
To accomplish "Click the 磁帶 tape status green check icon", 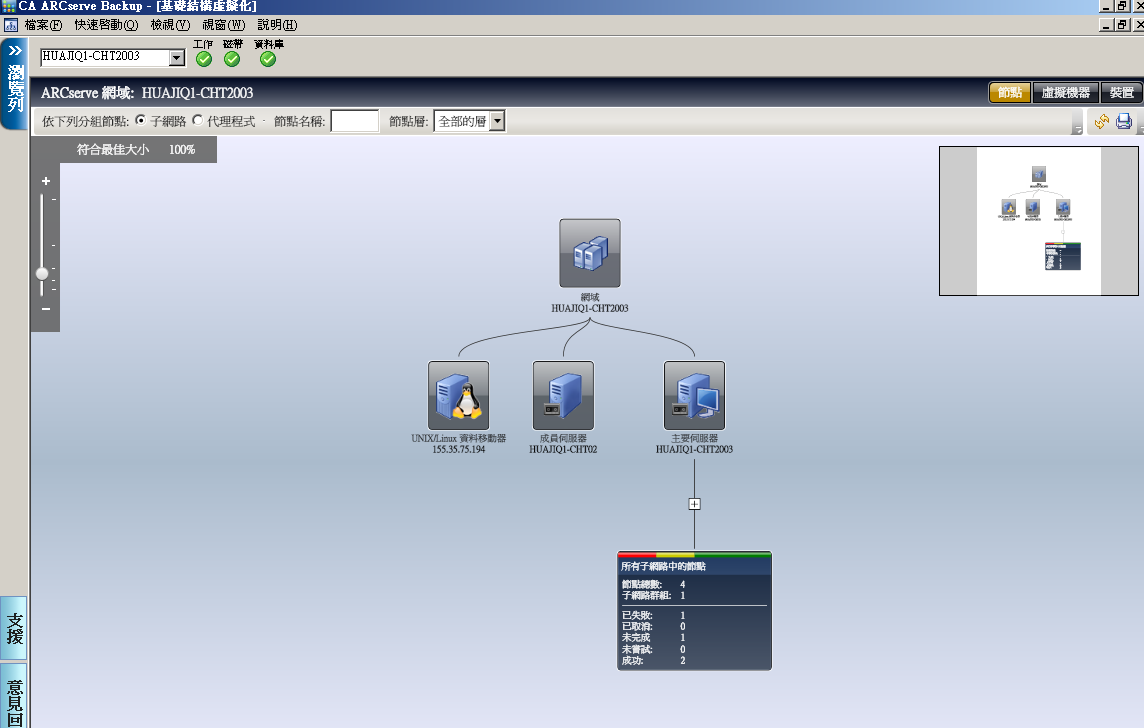I will pos(232,59).
